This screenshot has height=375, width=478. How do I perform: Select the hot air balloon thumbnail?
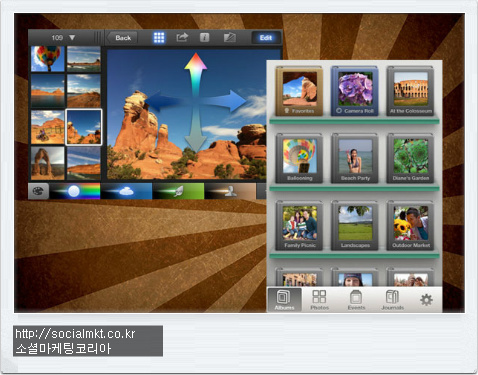(48, 59)
